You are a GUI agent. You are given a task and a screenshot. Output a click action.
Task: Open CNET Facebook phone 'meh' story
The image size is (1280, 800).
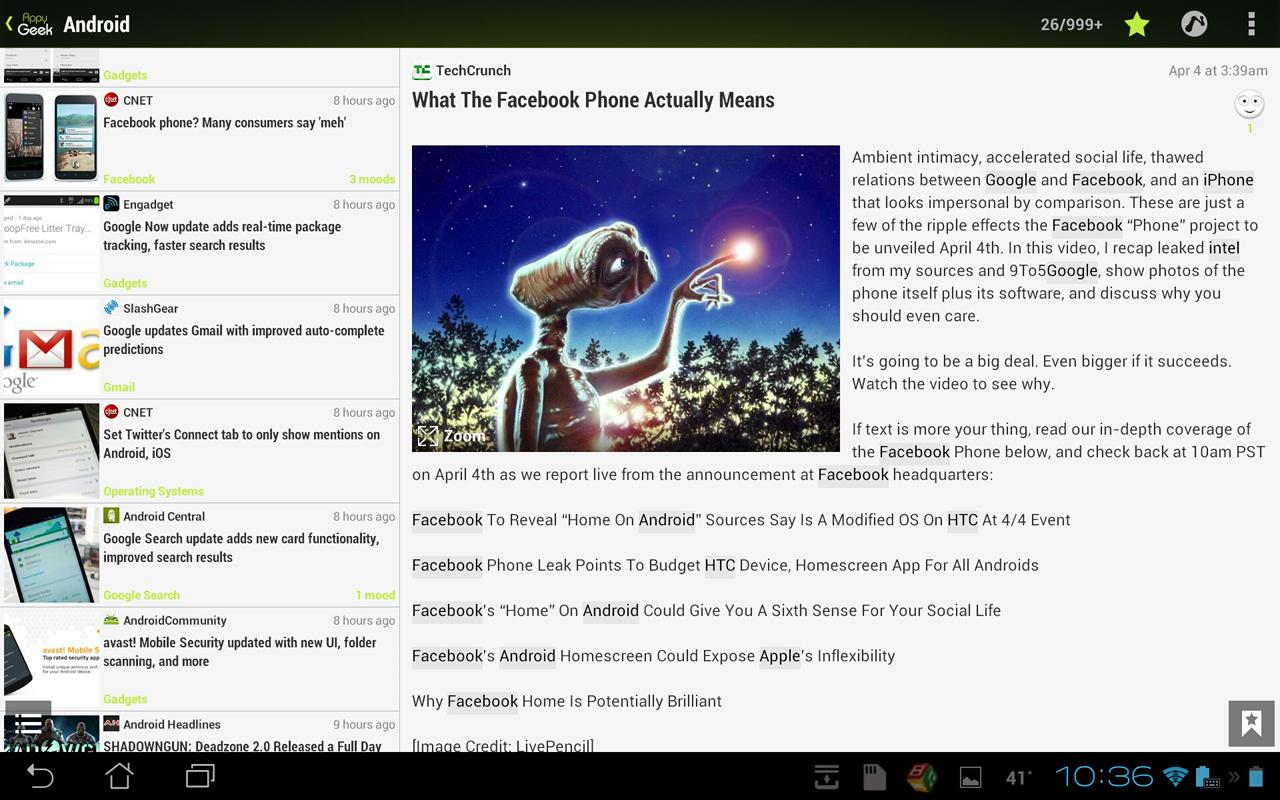tap(225, 123)
